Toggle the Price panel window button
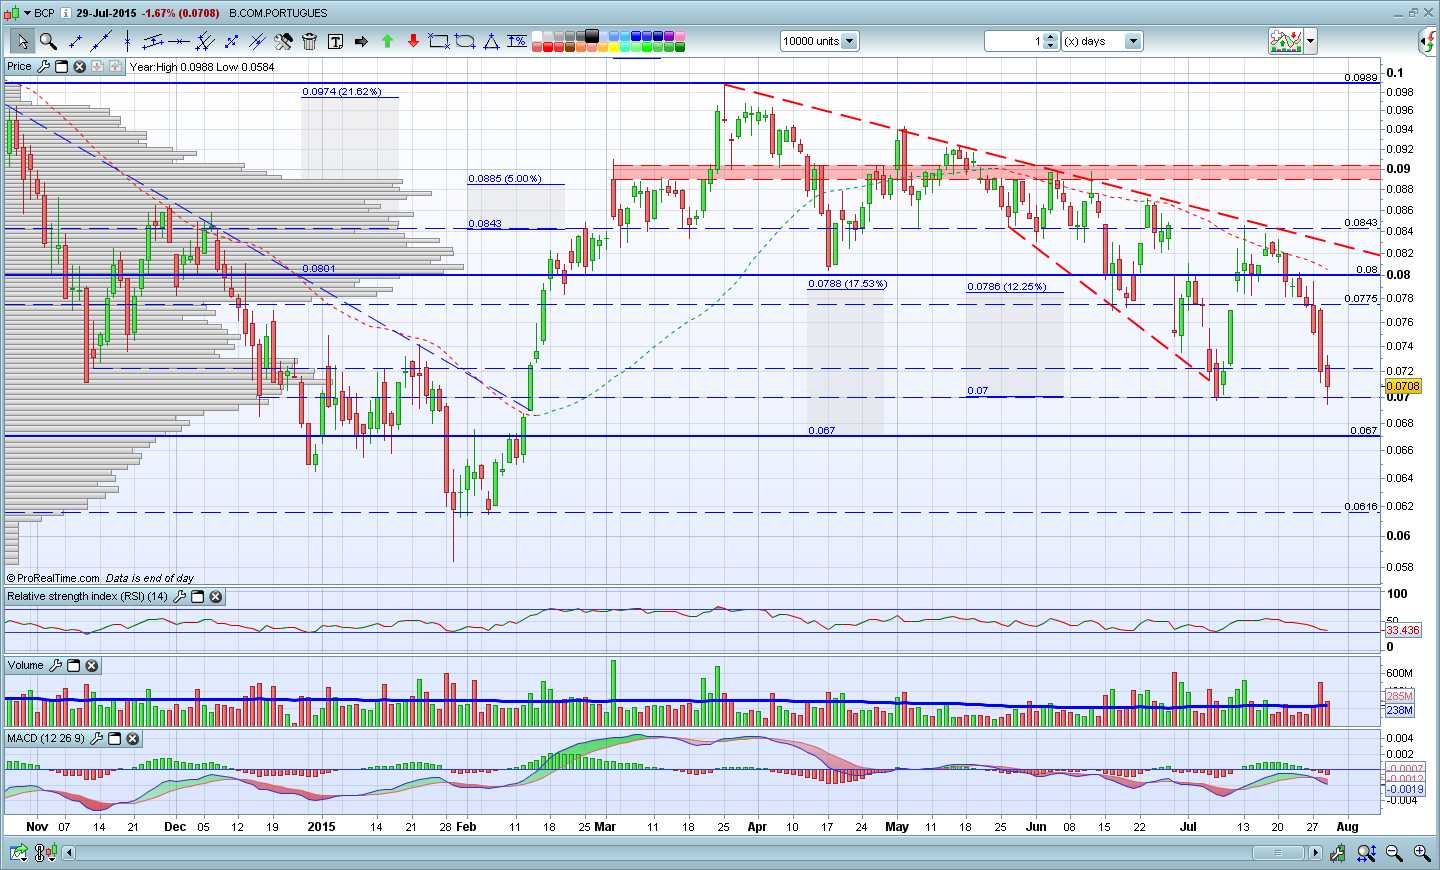Image resolution: width=1440 pixels, height=870 pixels. tap(61, 67)
